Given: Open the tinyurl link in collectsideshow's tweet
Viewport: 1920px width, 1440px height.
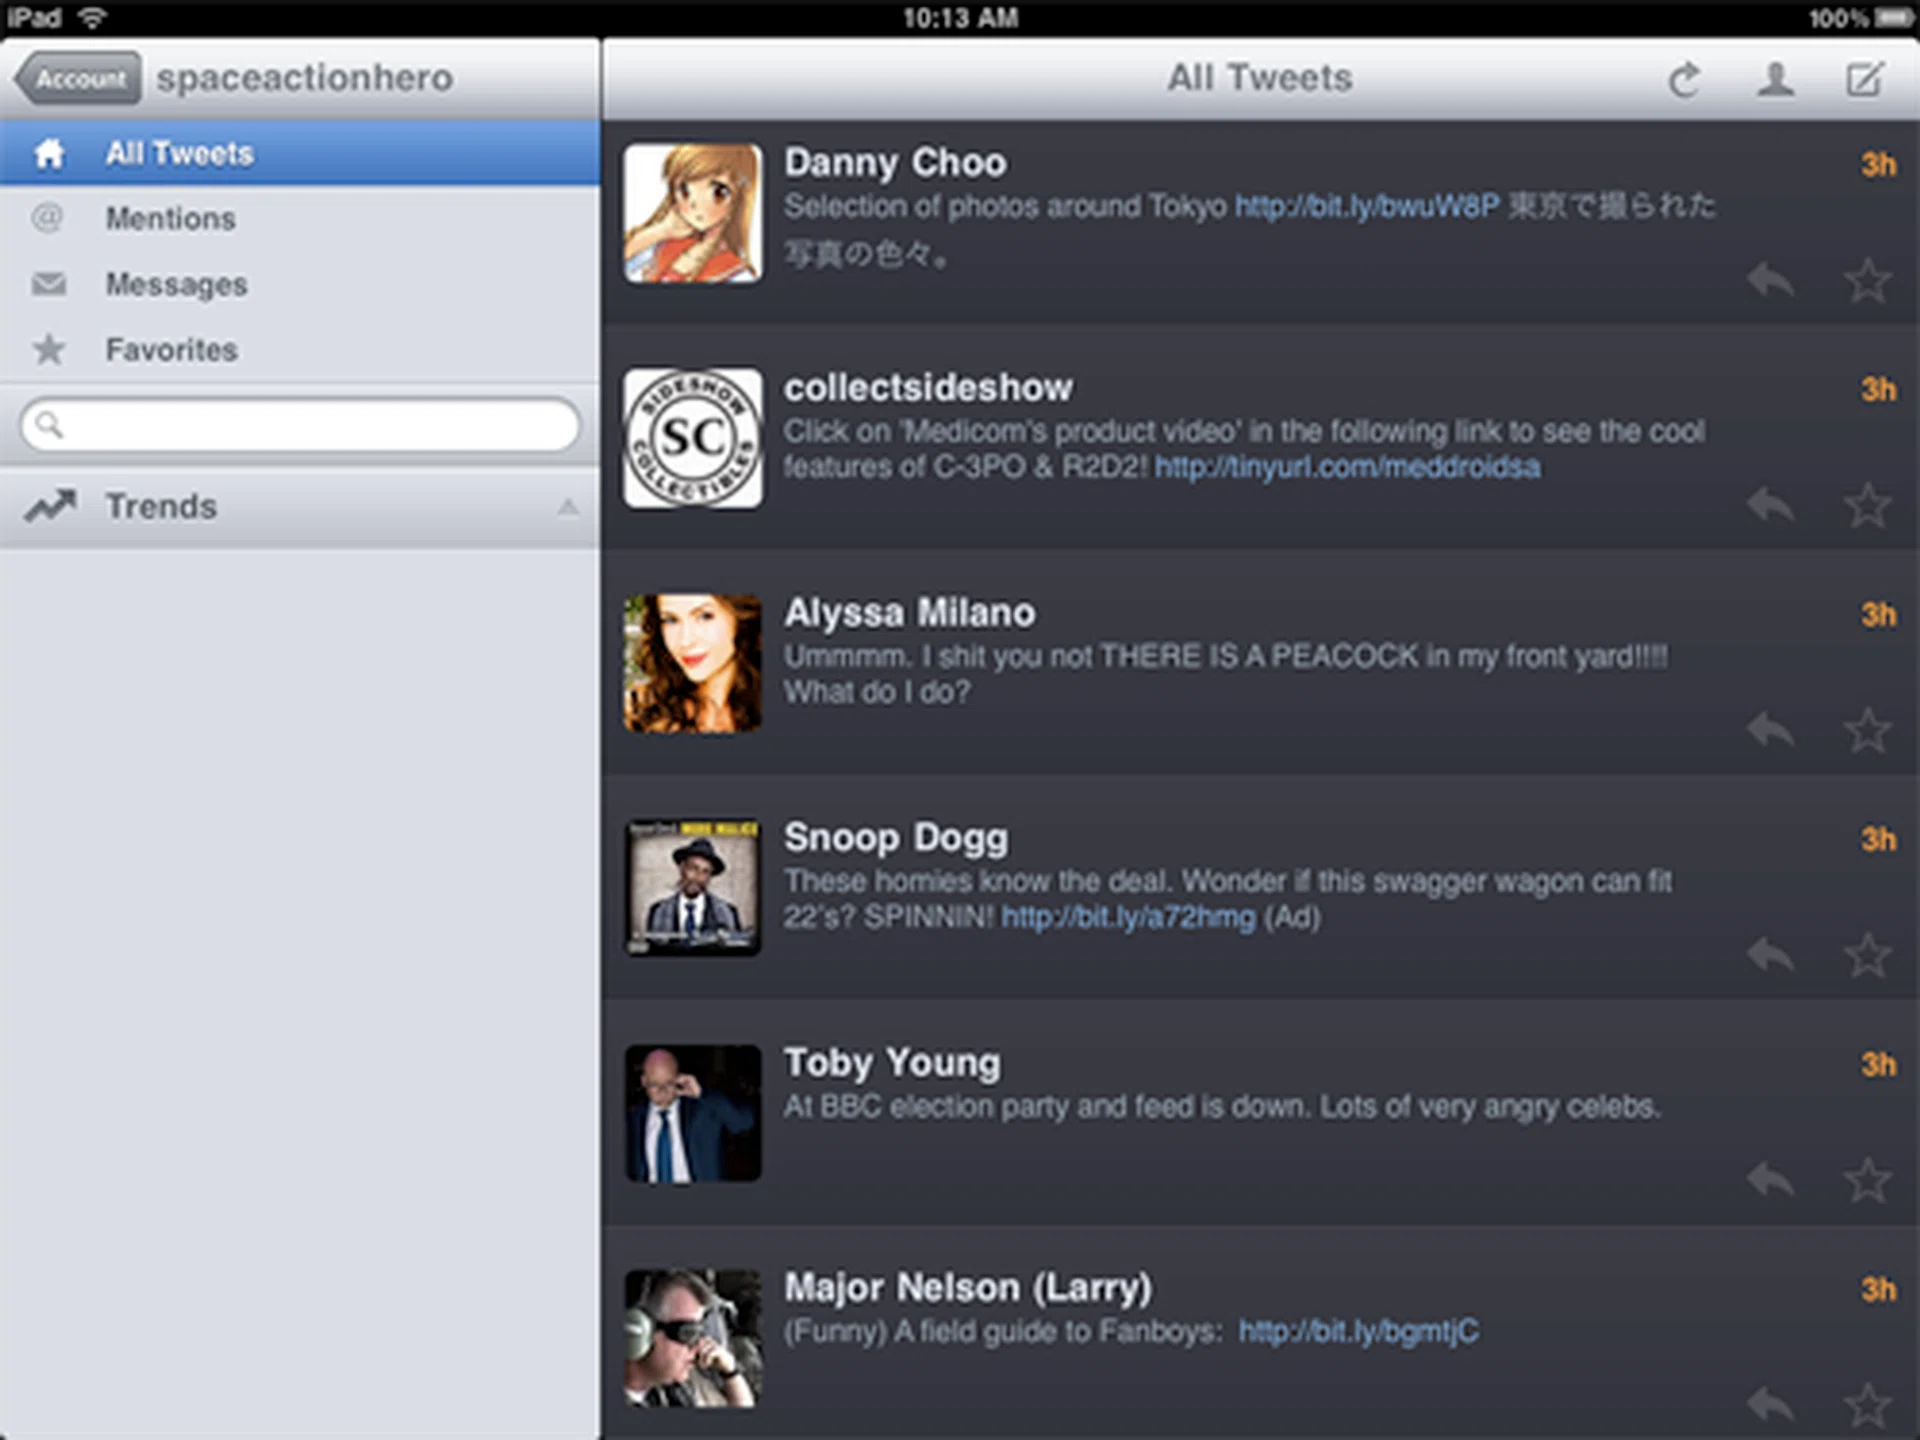Looking at the screenshot, I should point(1347,467).
